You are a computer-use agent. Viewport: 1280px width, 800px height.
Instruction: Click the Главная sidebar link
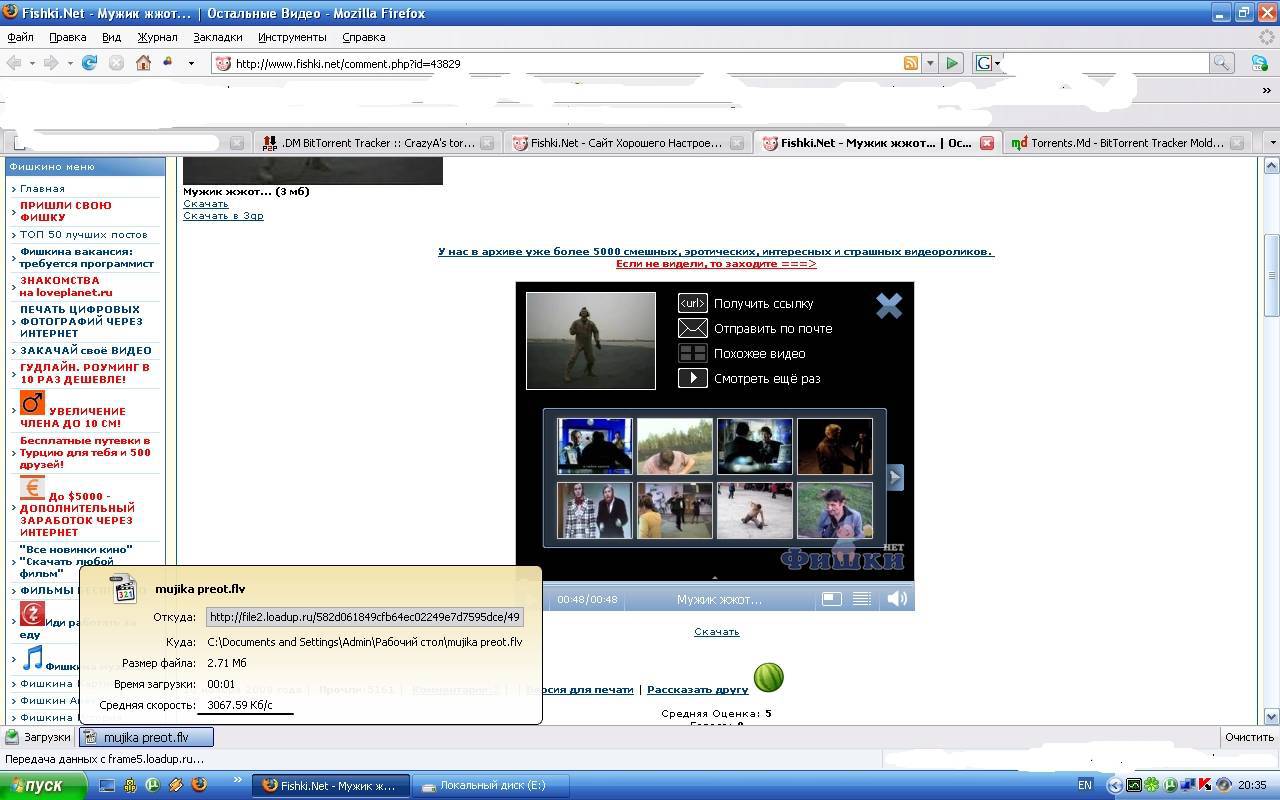point(42,189)
